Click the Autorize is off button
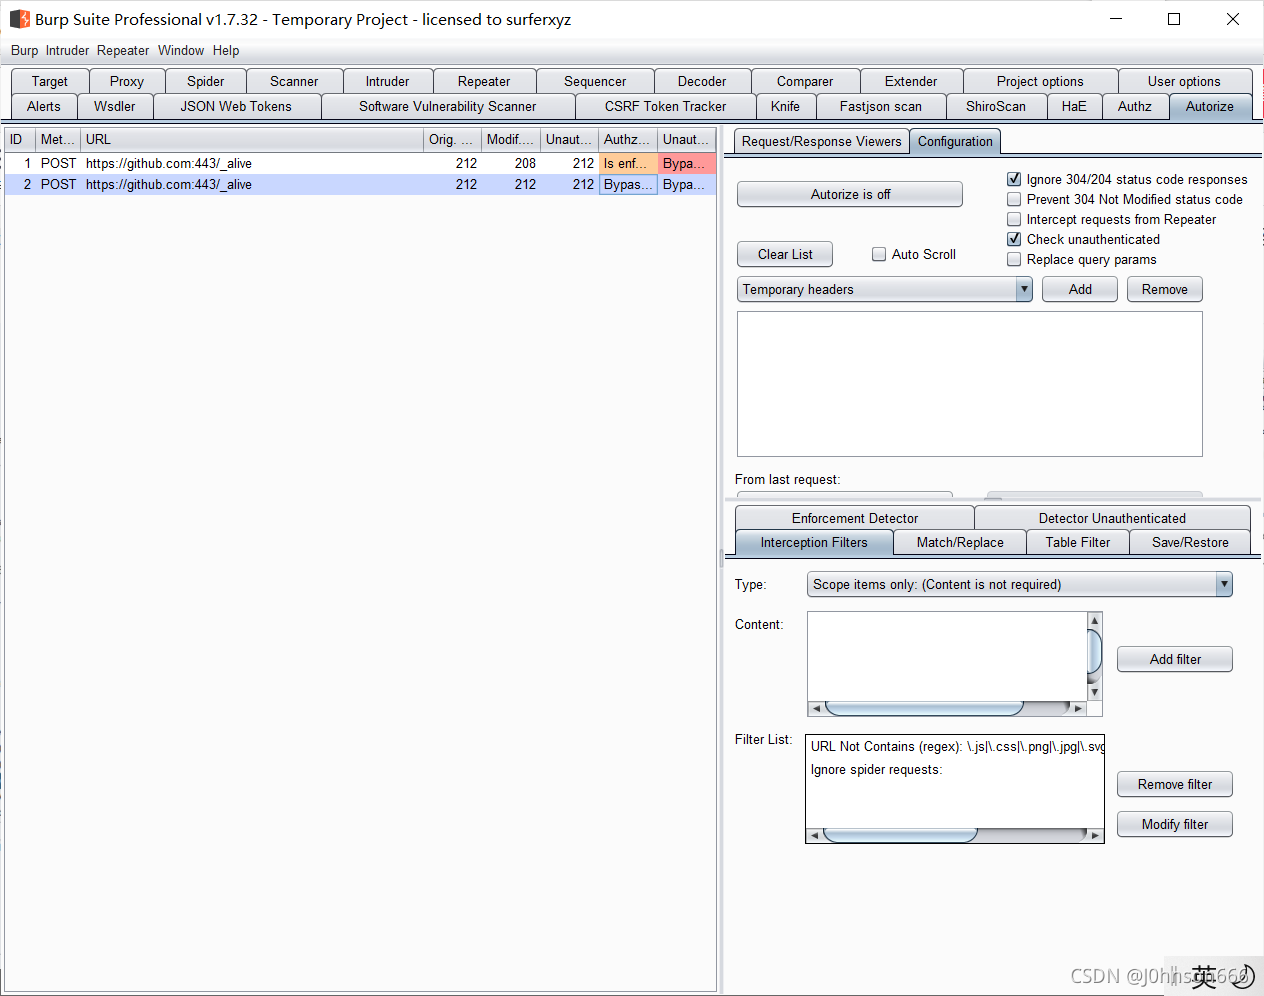The height and width of the screenshot is (996, 1264). pos(850,194)
